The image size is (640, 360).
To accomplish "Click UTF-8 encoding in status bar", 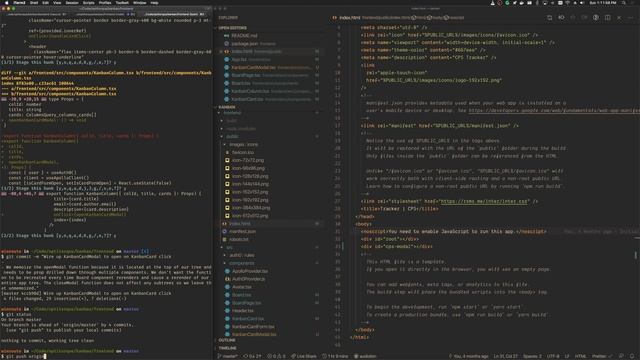I will tap(553, 356).
